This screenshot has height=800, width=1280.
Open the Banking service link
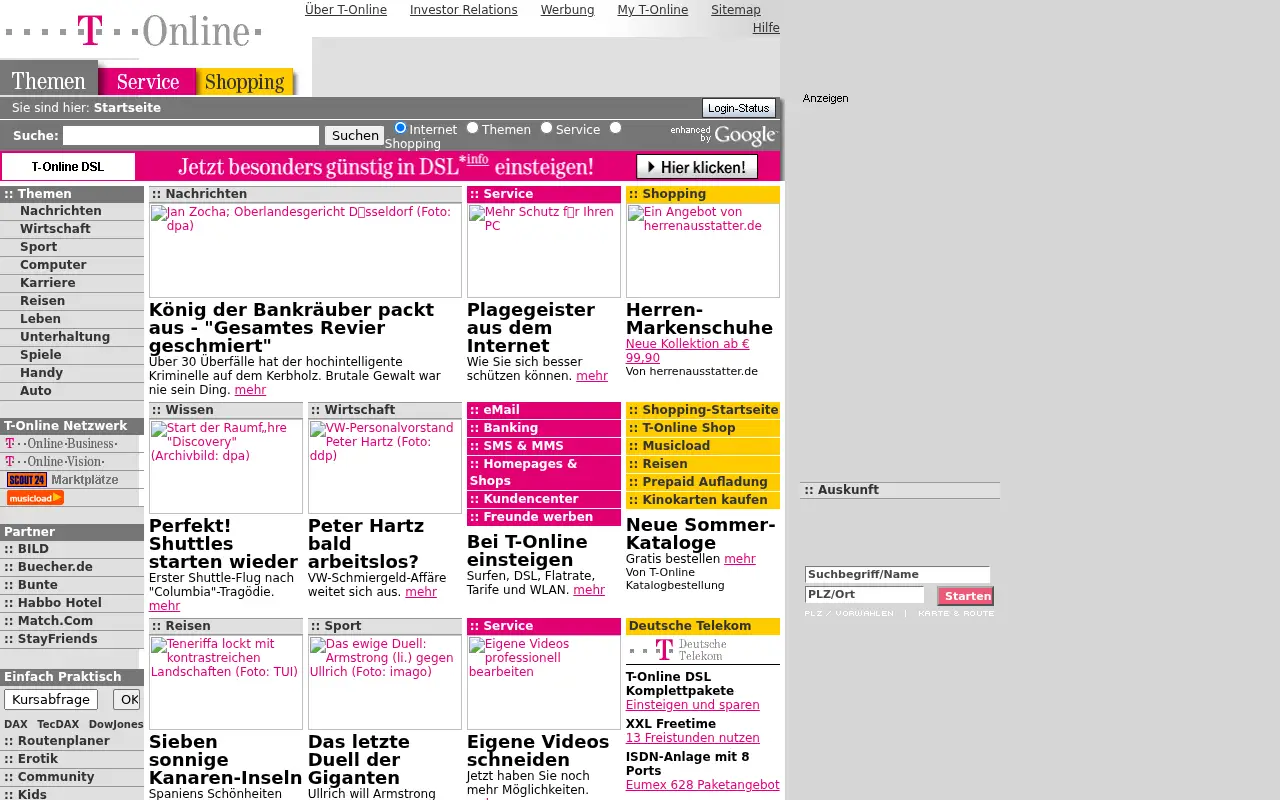pos(511,428)
